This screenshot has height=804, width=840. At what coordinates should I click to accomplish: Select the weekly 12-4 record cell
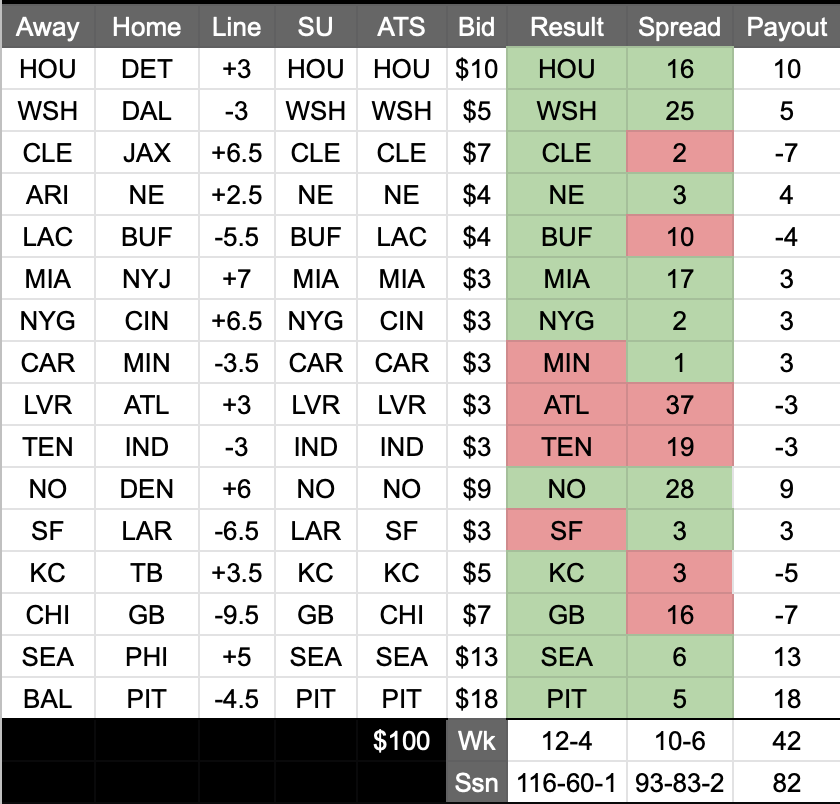[x=566, y=740]
